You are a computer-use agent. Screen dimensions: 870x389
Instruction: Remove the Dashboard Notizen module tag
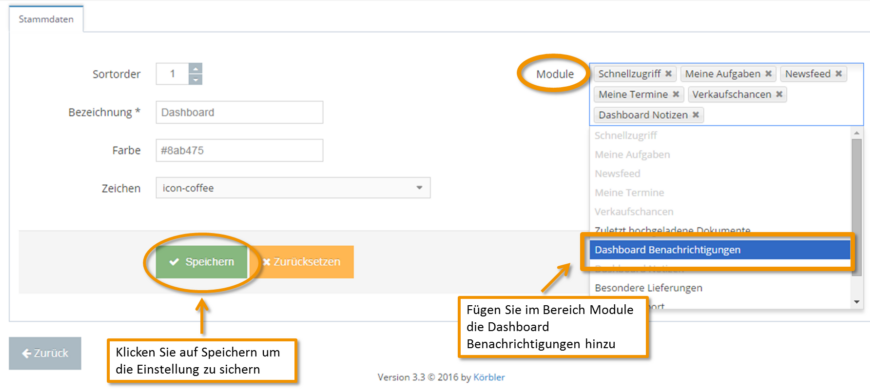(x=695, y=115)
